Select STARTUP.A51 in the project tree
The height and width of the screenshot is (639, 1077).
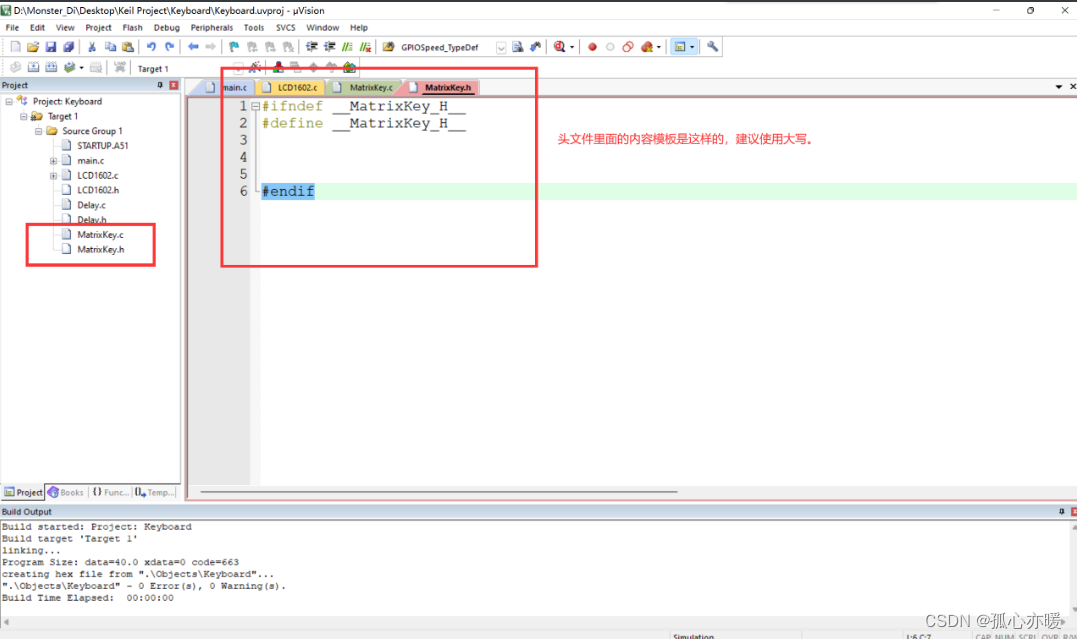102,146
